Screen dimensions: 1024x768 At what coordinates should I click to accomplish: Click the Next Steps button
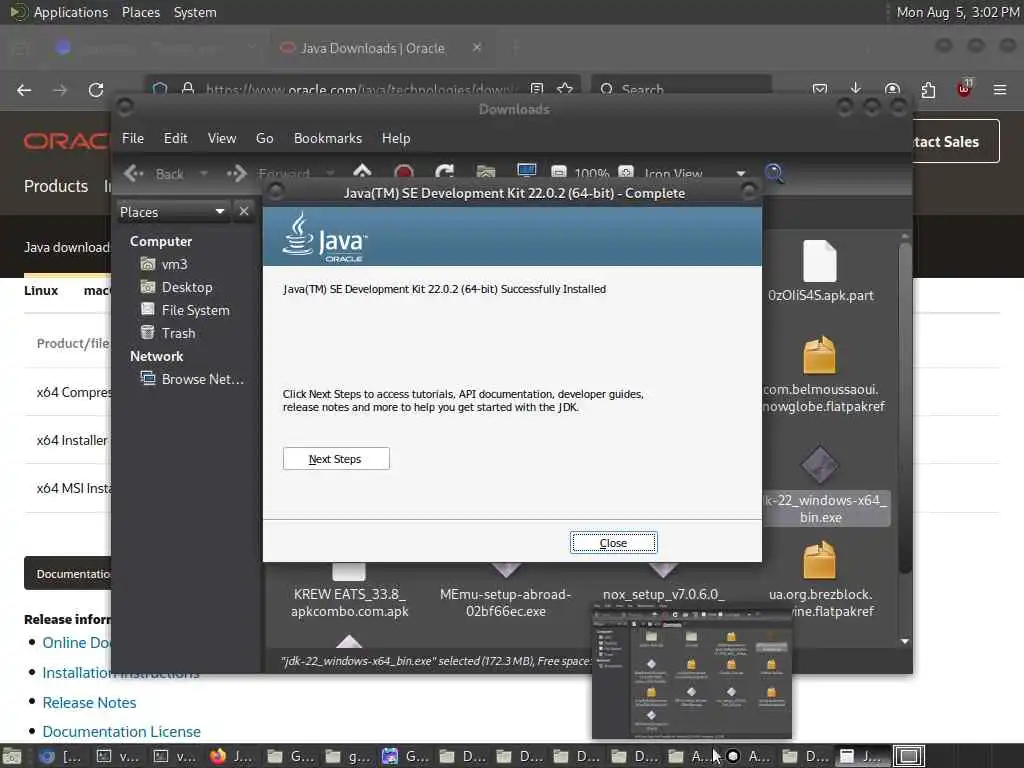click(336, 458)
